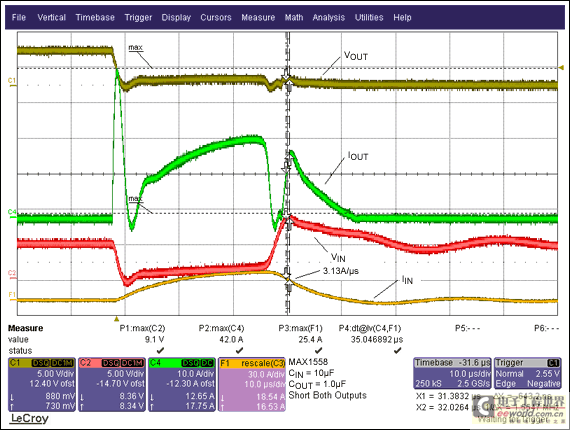Open the Trigger descriptor box

tap(527, 373)
